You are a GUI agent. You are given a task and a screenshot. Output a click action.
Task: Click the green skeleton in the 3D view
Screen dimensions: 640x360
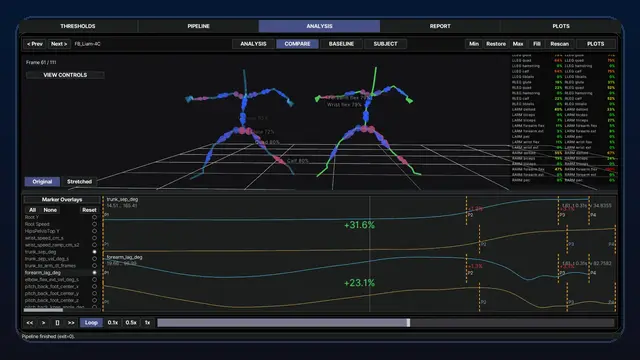pos(366,122)
